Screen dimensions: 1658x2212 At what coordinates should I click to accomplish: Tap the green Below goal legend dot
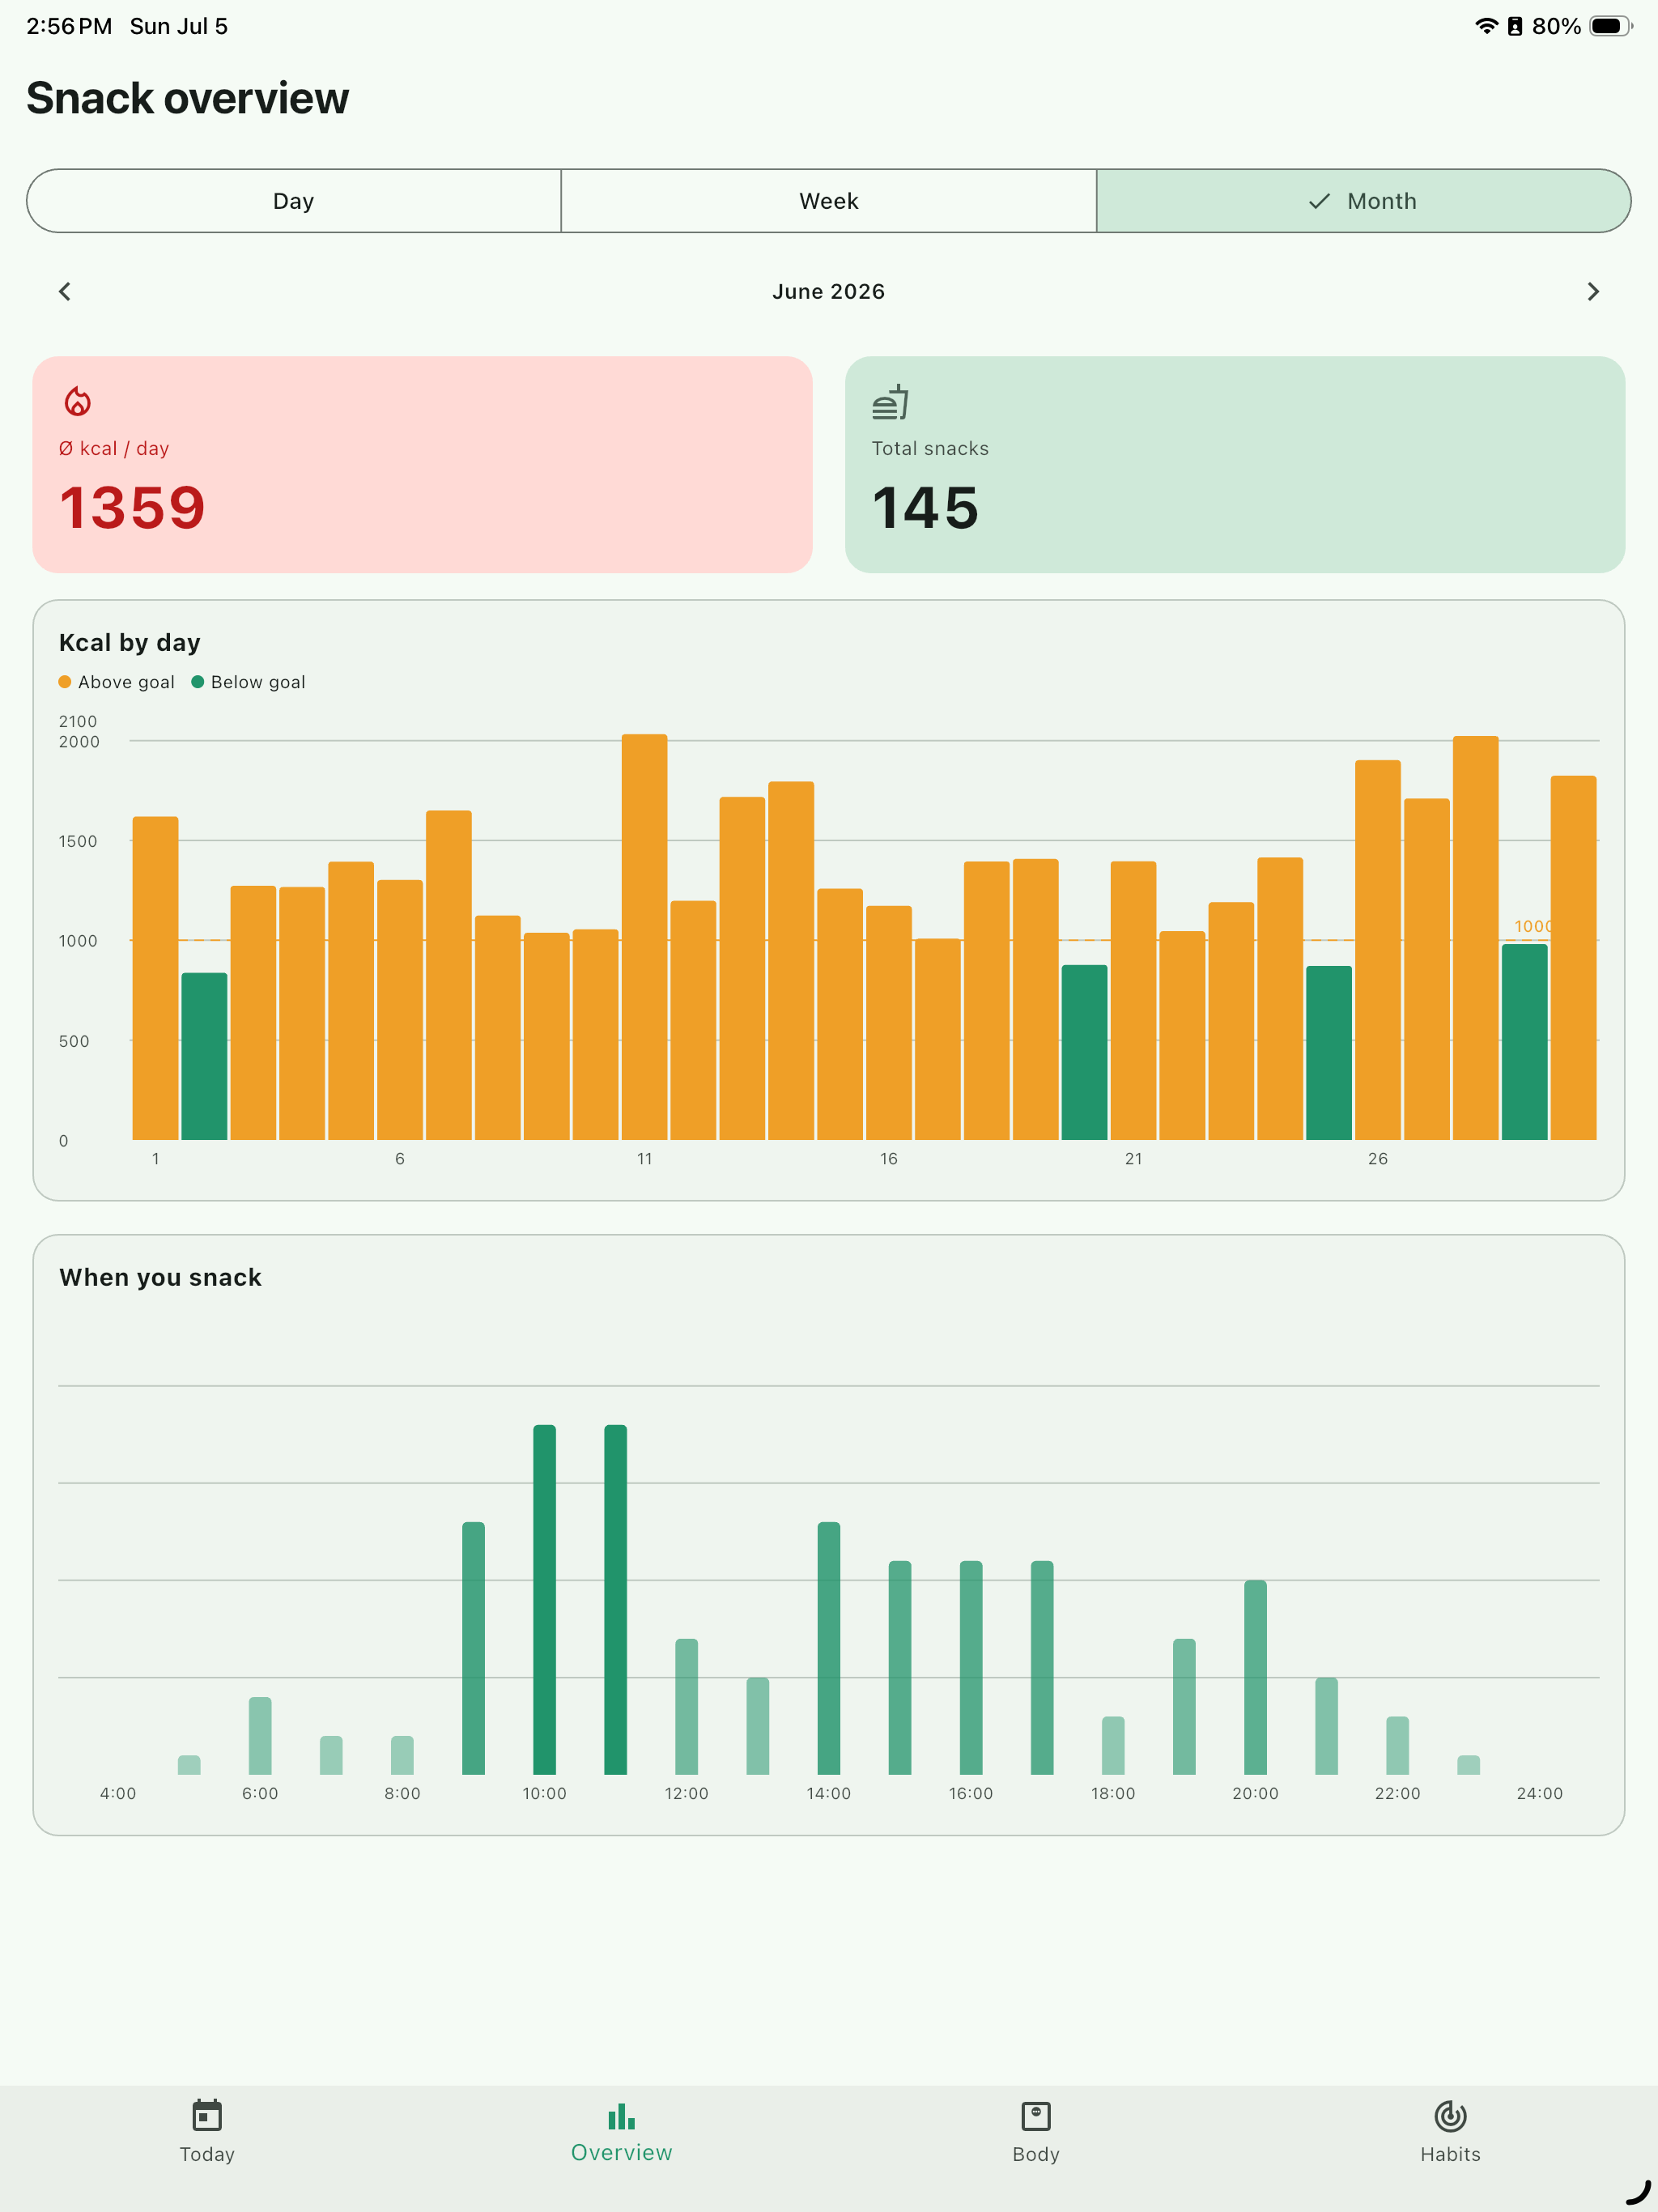197,682
